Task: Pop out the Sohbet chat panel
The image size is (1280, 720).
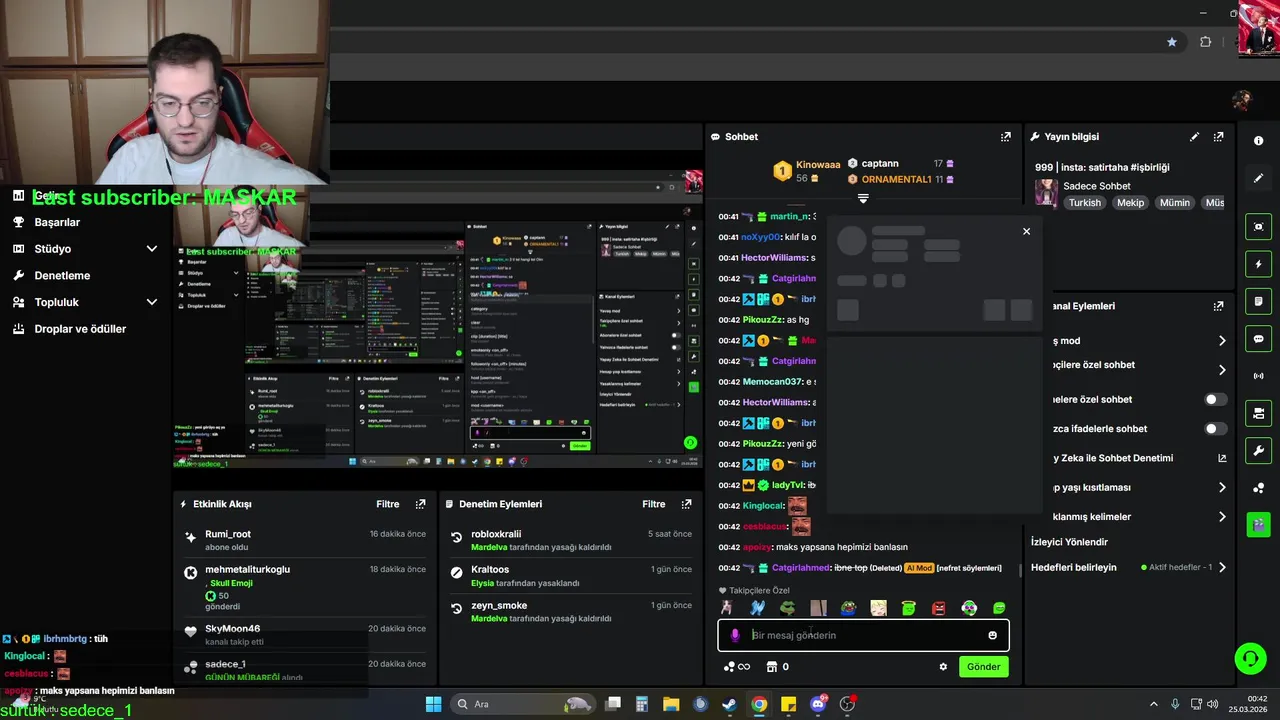Action: [x=1005, y=137]
